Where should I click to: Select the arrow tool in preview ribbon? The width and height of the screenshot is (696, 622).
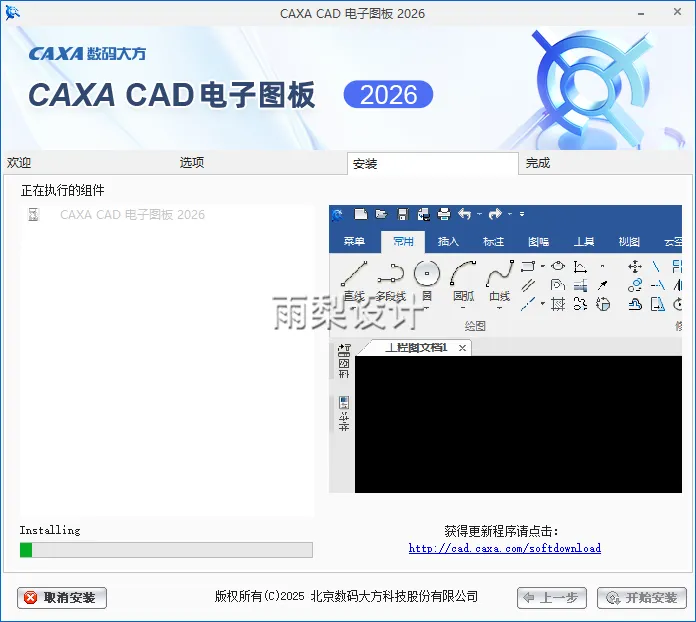click(602, 285)
